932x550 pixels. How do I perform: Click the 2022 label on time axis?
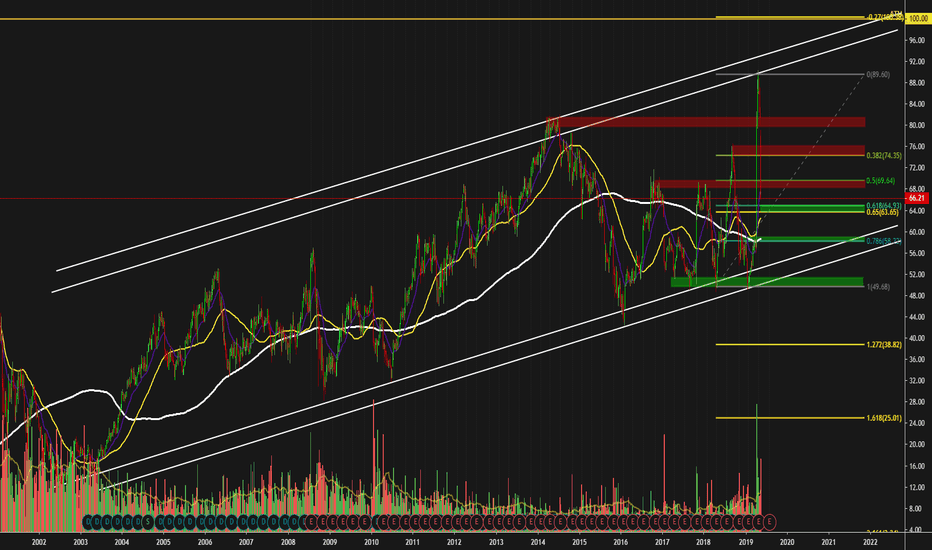pos(870,542)
